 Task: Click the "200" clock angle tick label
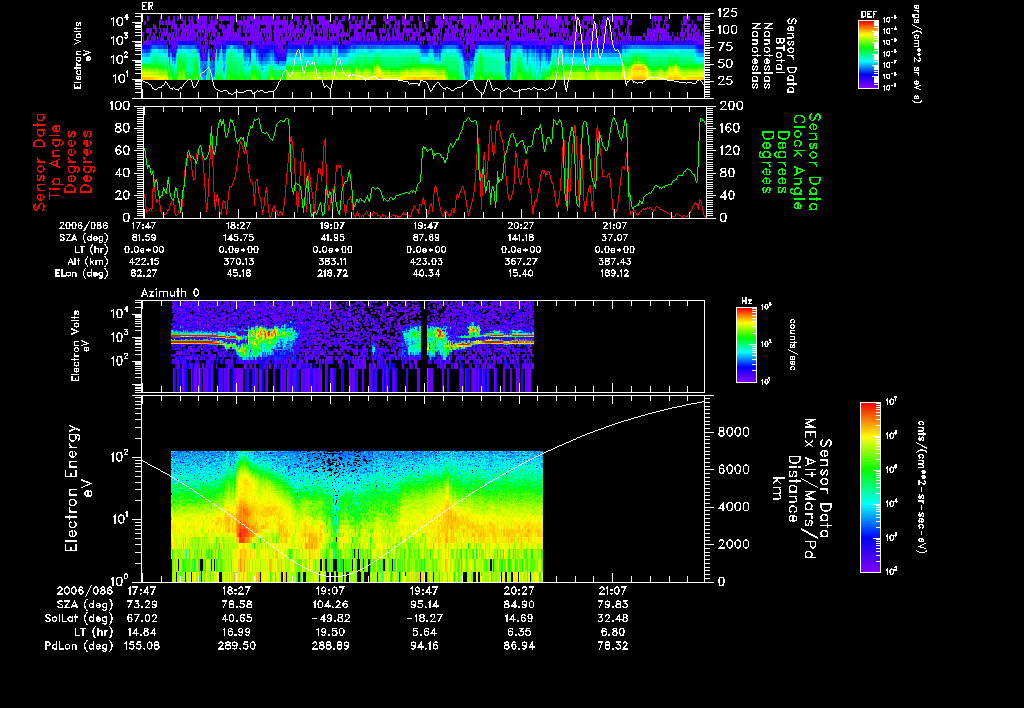click(x=730, y=106)
